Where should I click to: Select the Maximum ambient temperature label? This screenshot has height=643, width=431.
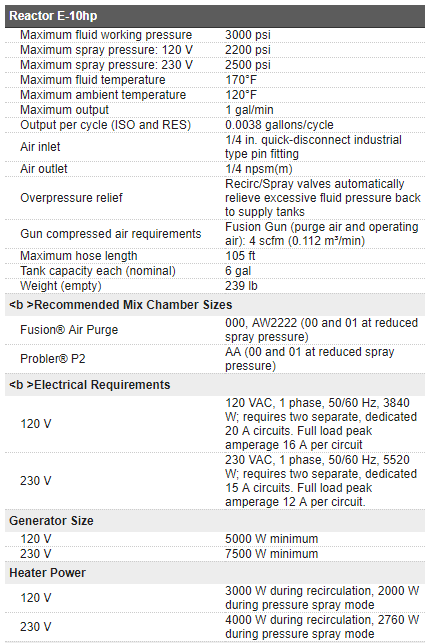pos(103,95)
